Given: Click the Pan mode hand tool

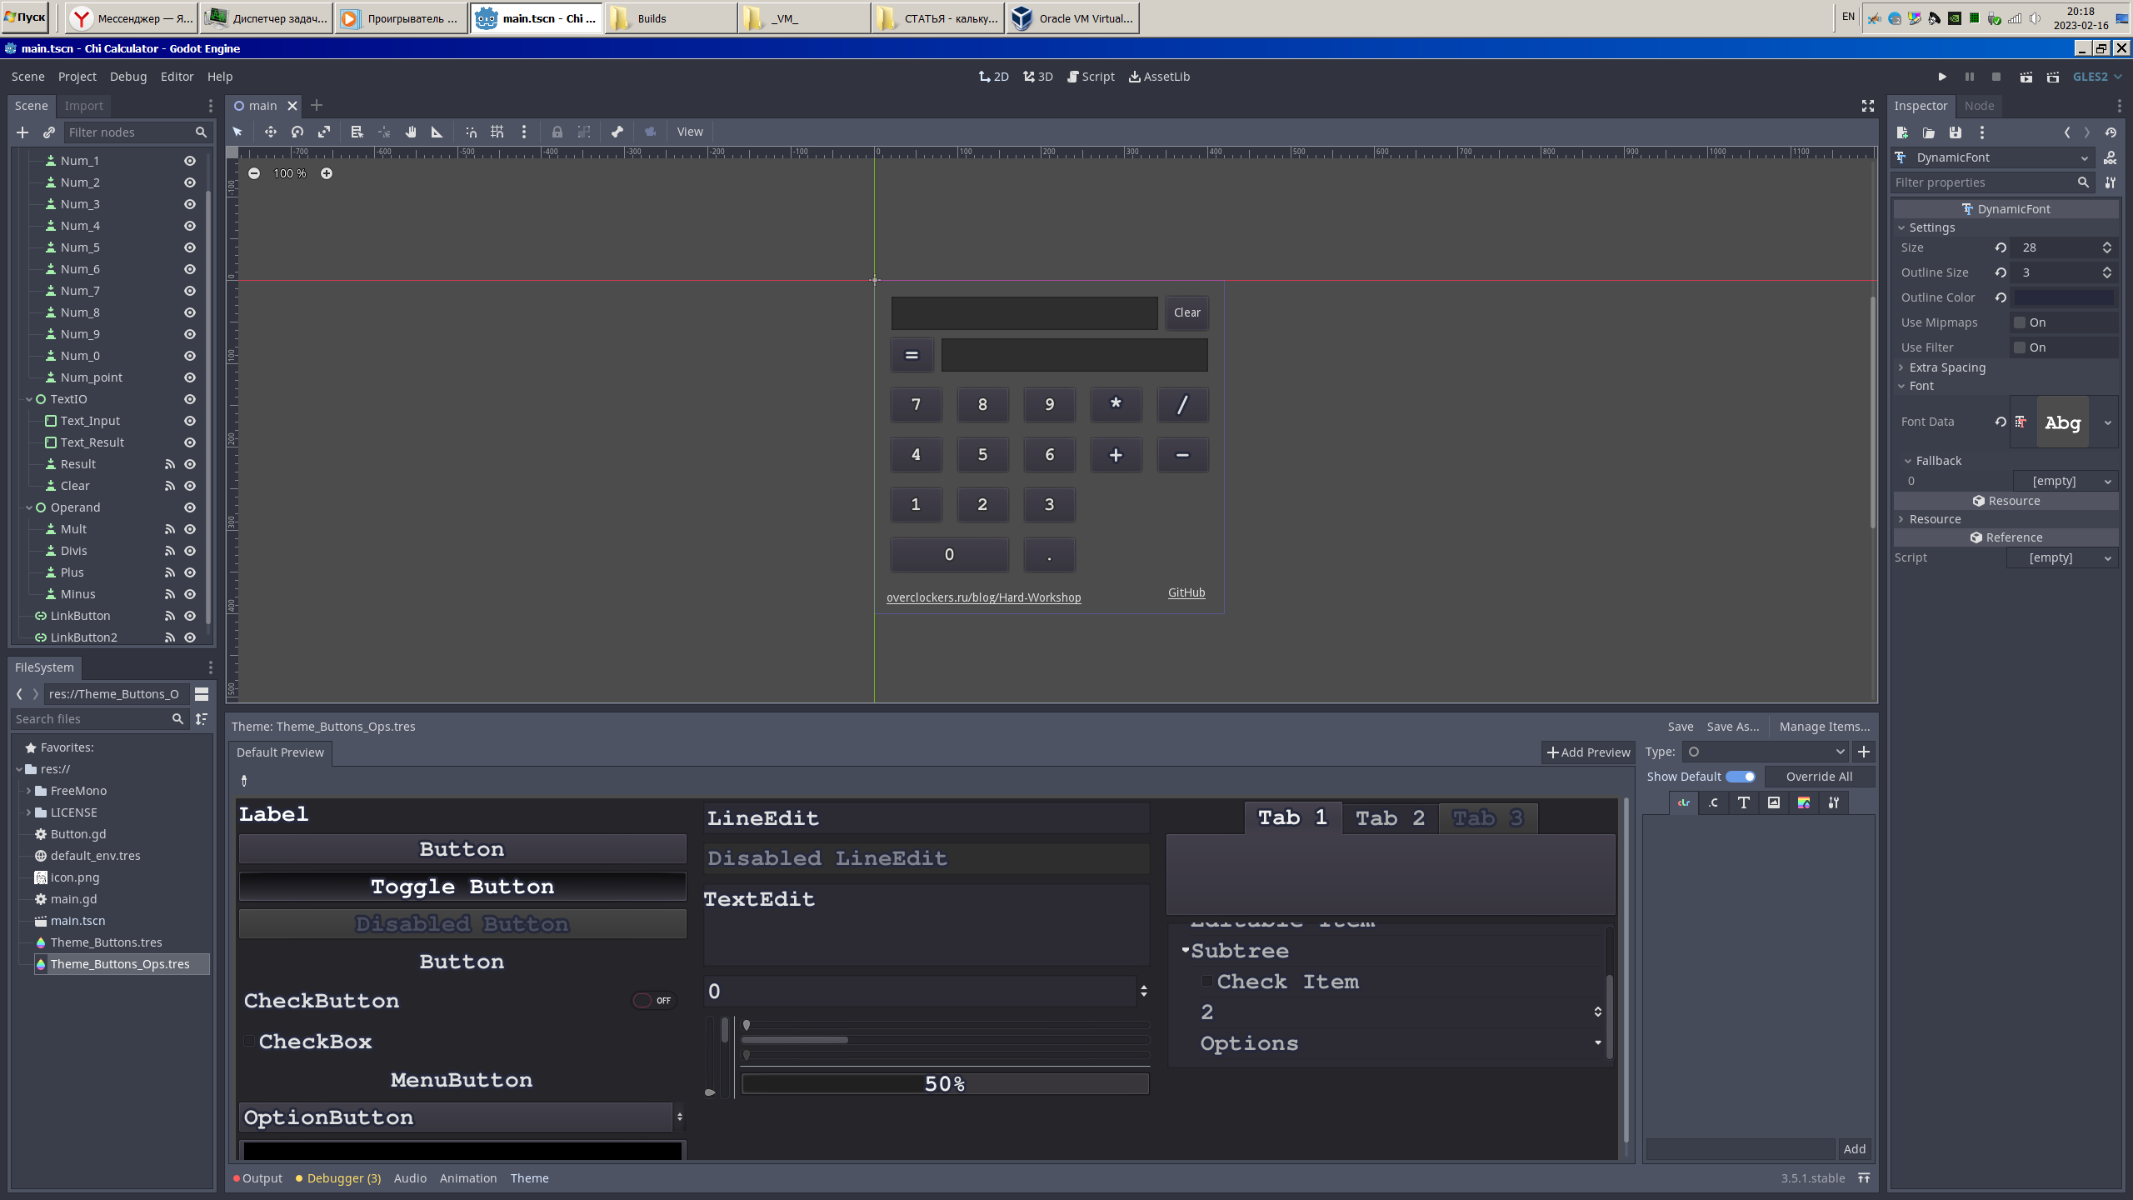Looking at the screenshot, I should [411, 132].
